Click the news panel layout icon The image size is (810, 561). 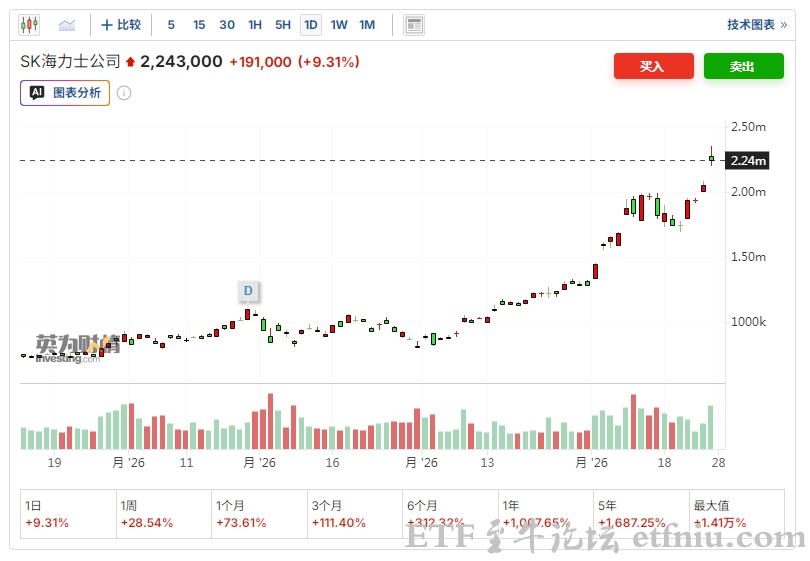[x=414, y=25]
